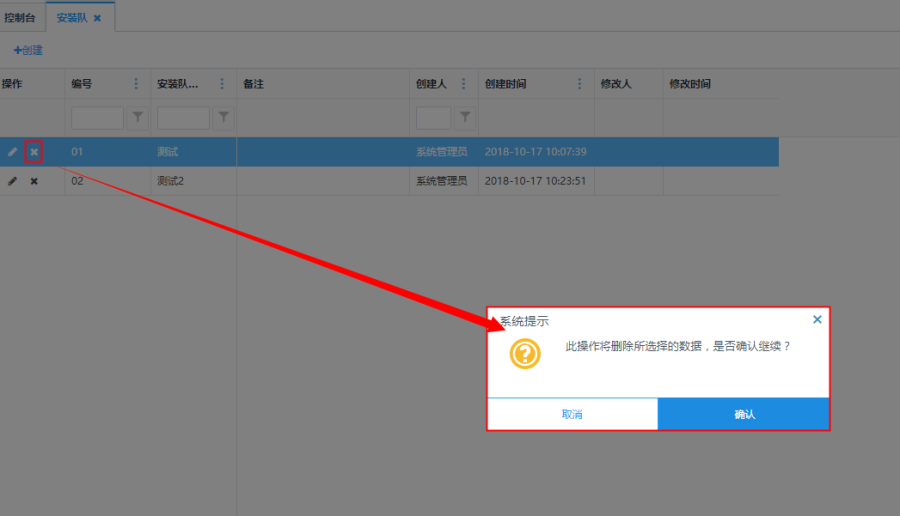
Task: Click the delete X icon for row 01
Action: [x=34, y=152]
